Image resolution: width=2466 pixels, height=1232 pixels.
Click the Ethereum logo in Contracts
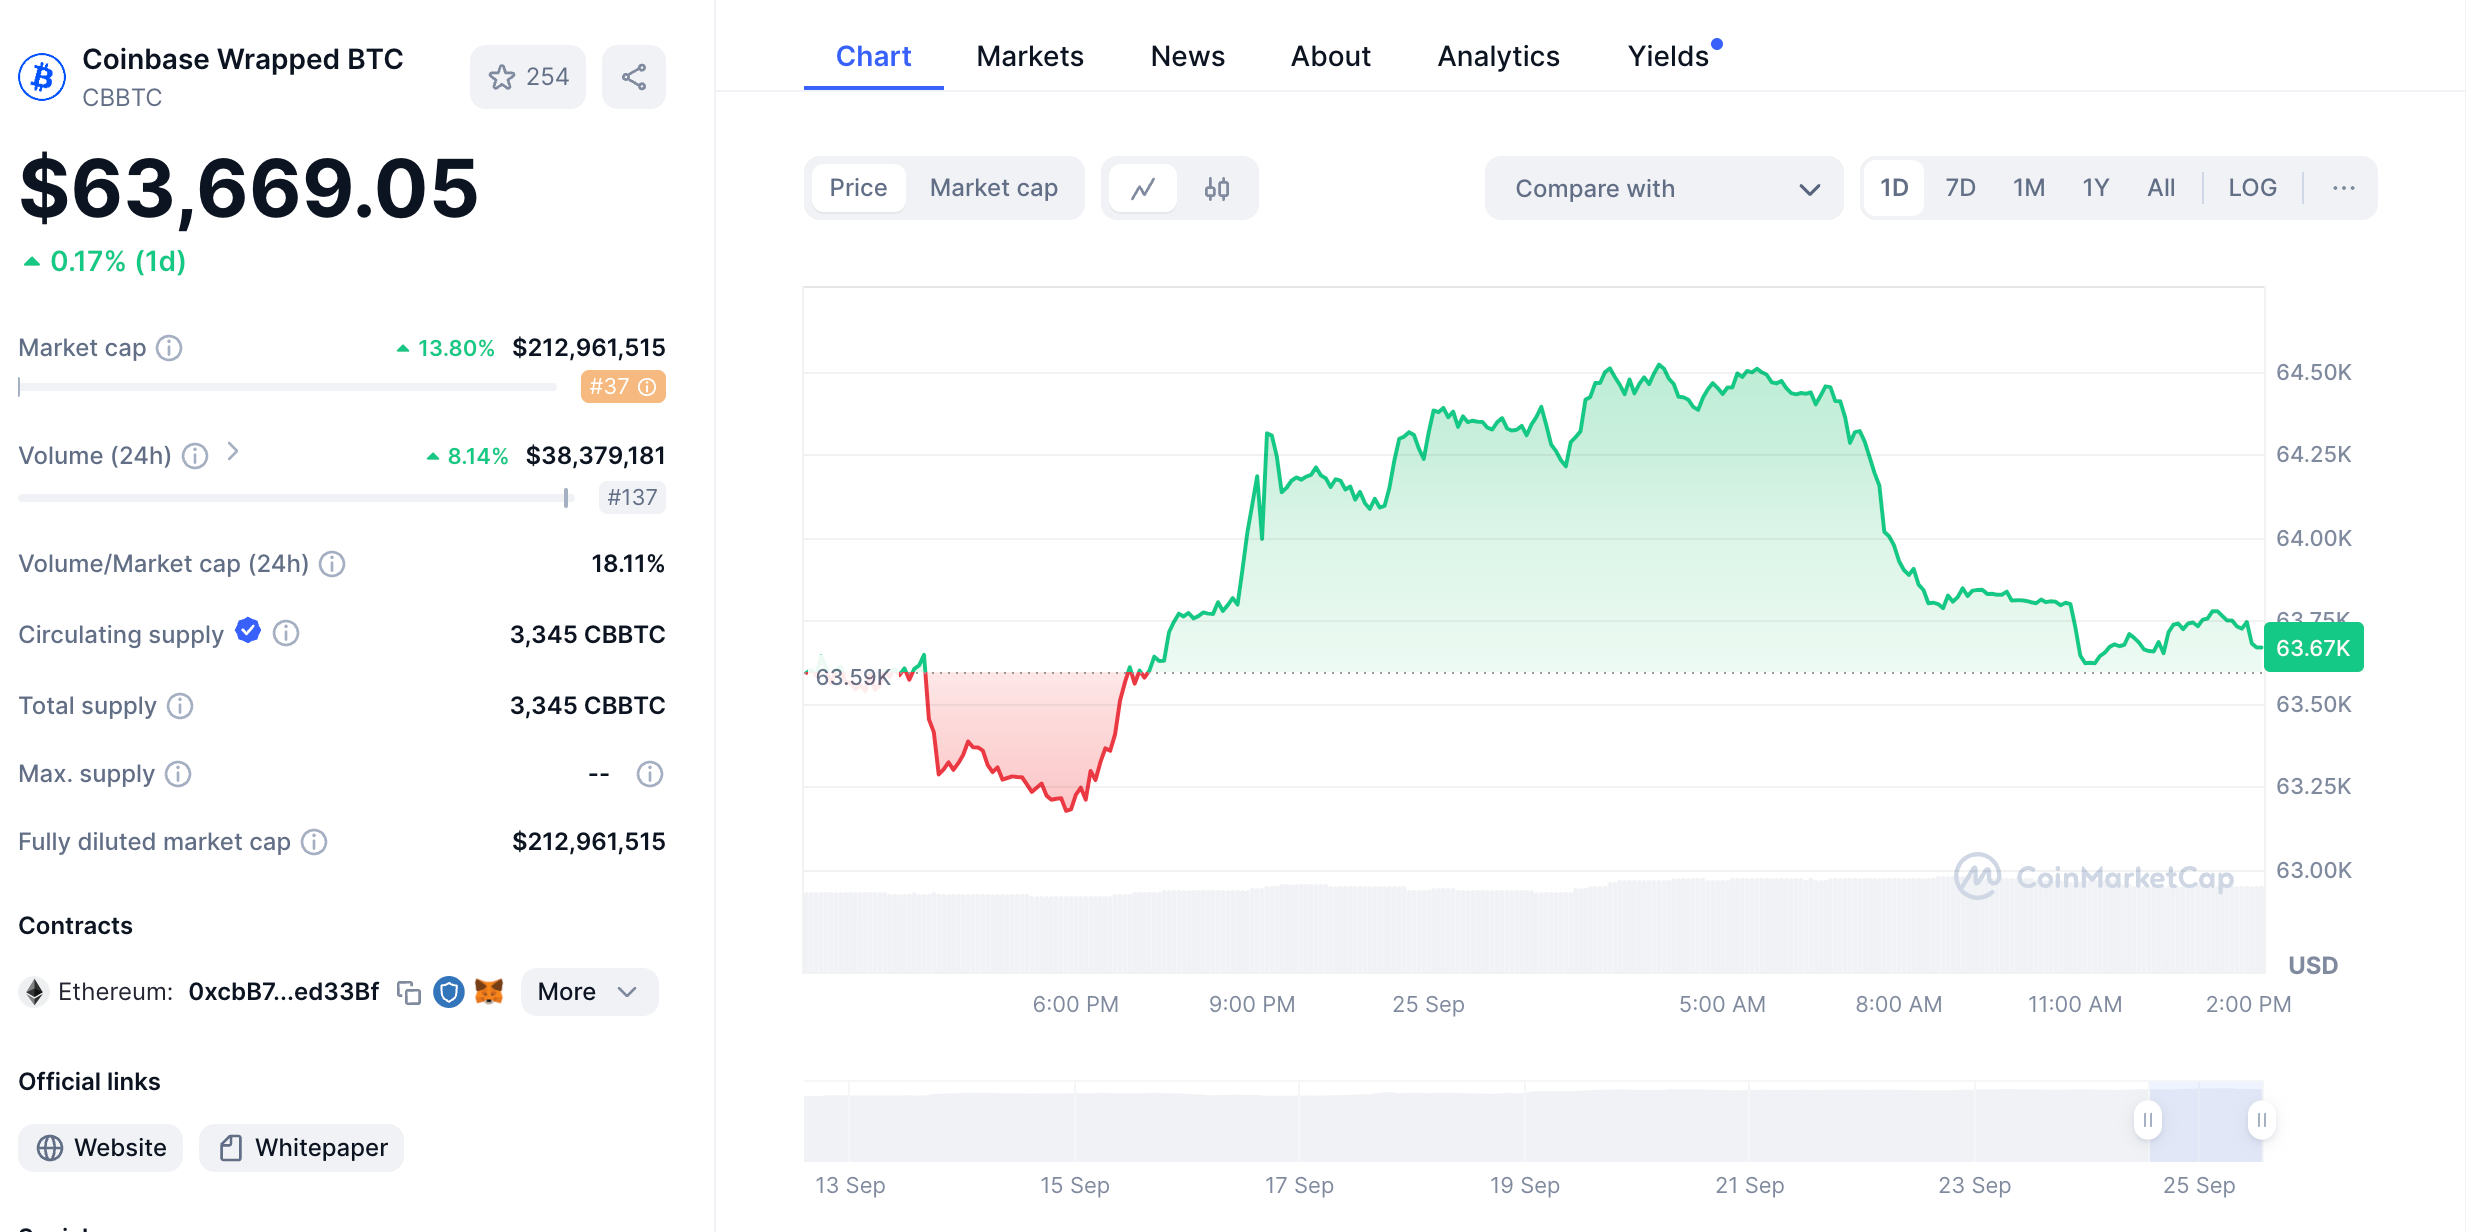click(x=35, y=992)
